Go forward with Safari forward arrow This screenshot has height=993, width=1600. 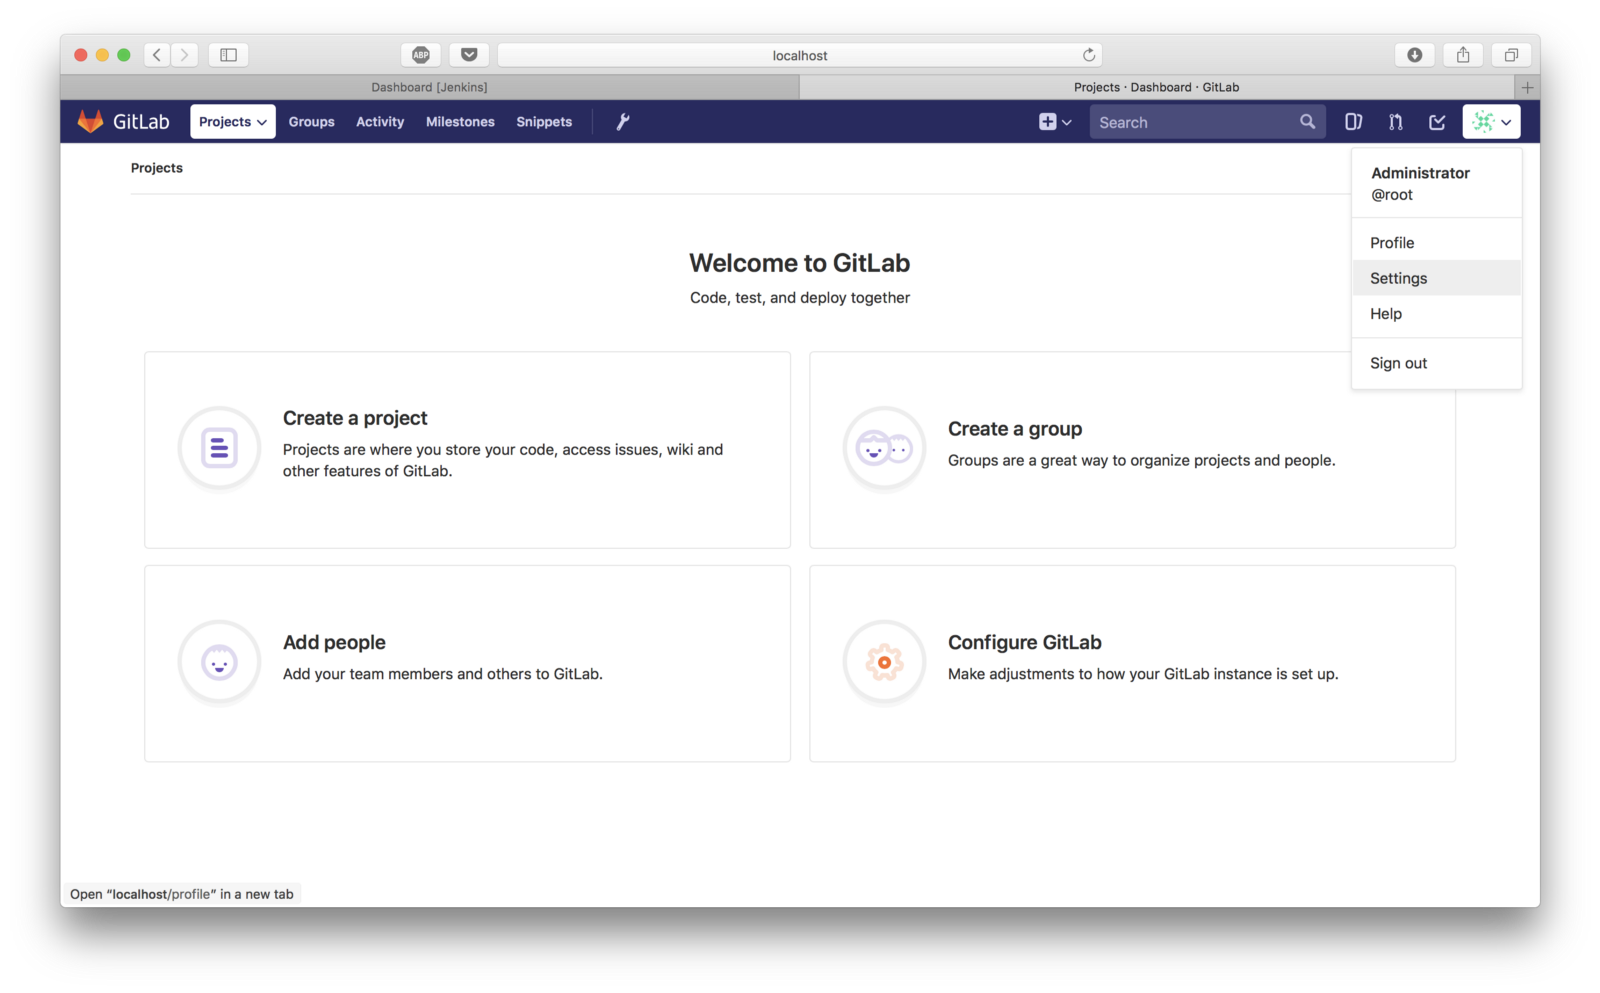point(184,55)
